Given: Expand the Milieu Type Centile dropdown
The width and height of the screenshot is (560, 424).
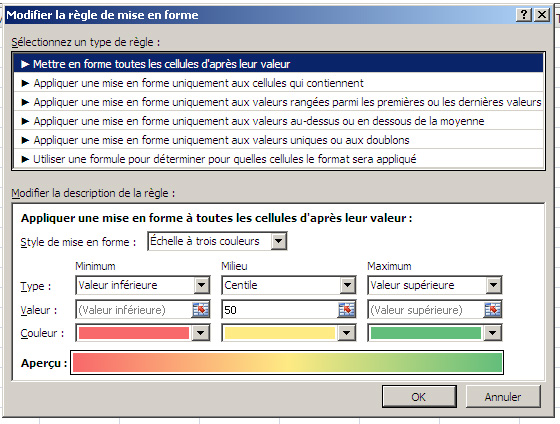Looking at the screenshot, I should click(x=347, y=285).
